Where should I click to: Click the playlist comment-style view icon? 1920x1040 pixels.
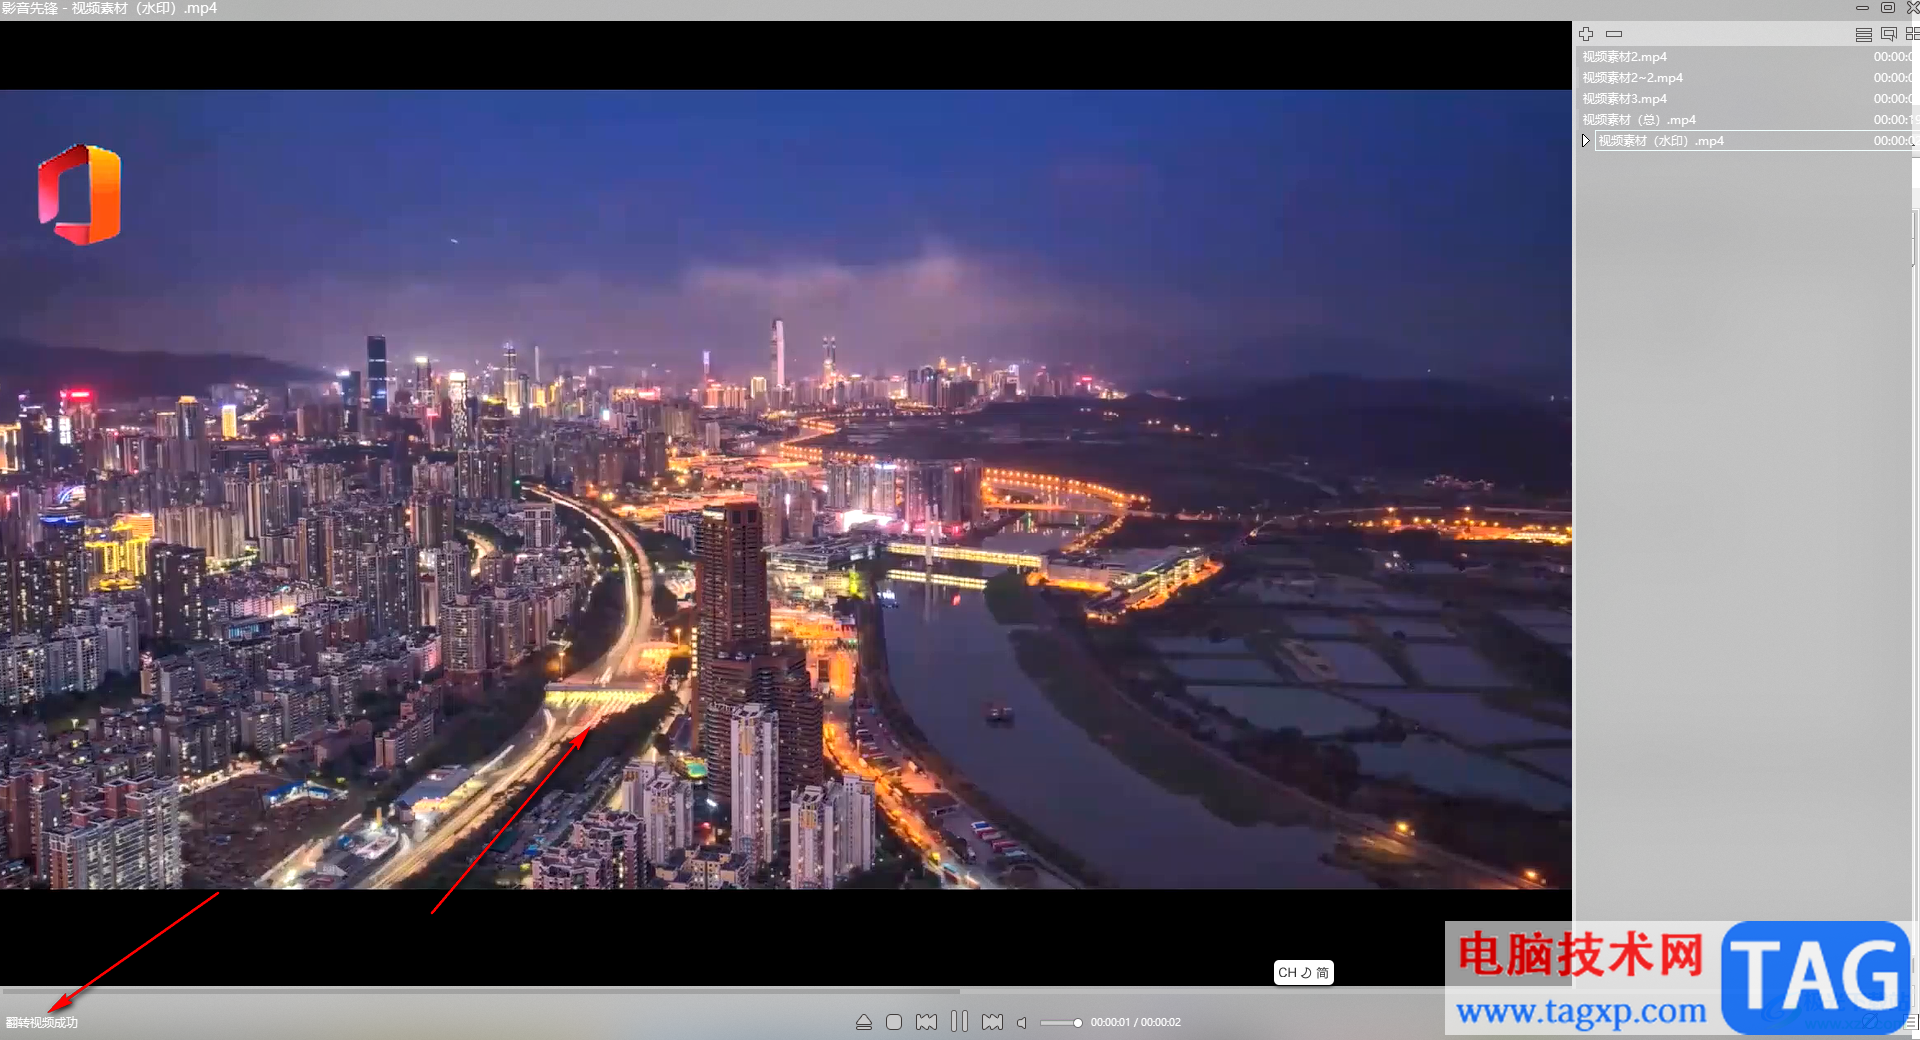click(x=1889, y=34)
